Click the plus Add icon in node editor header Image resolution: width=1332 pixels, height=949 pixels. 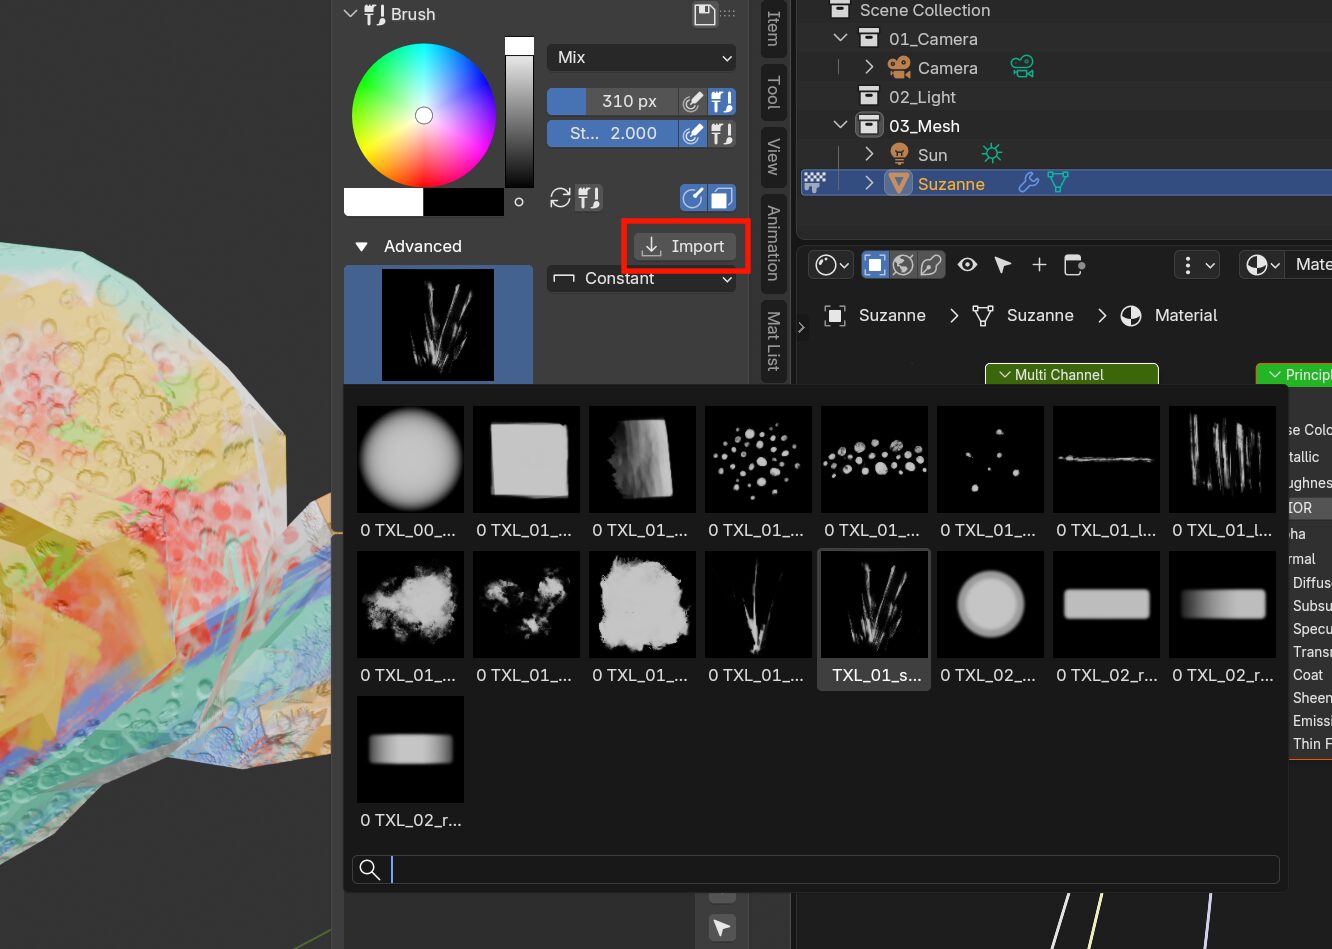coord(1039,265)
